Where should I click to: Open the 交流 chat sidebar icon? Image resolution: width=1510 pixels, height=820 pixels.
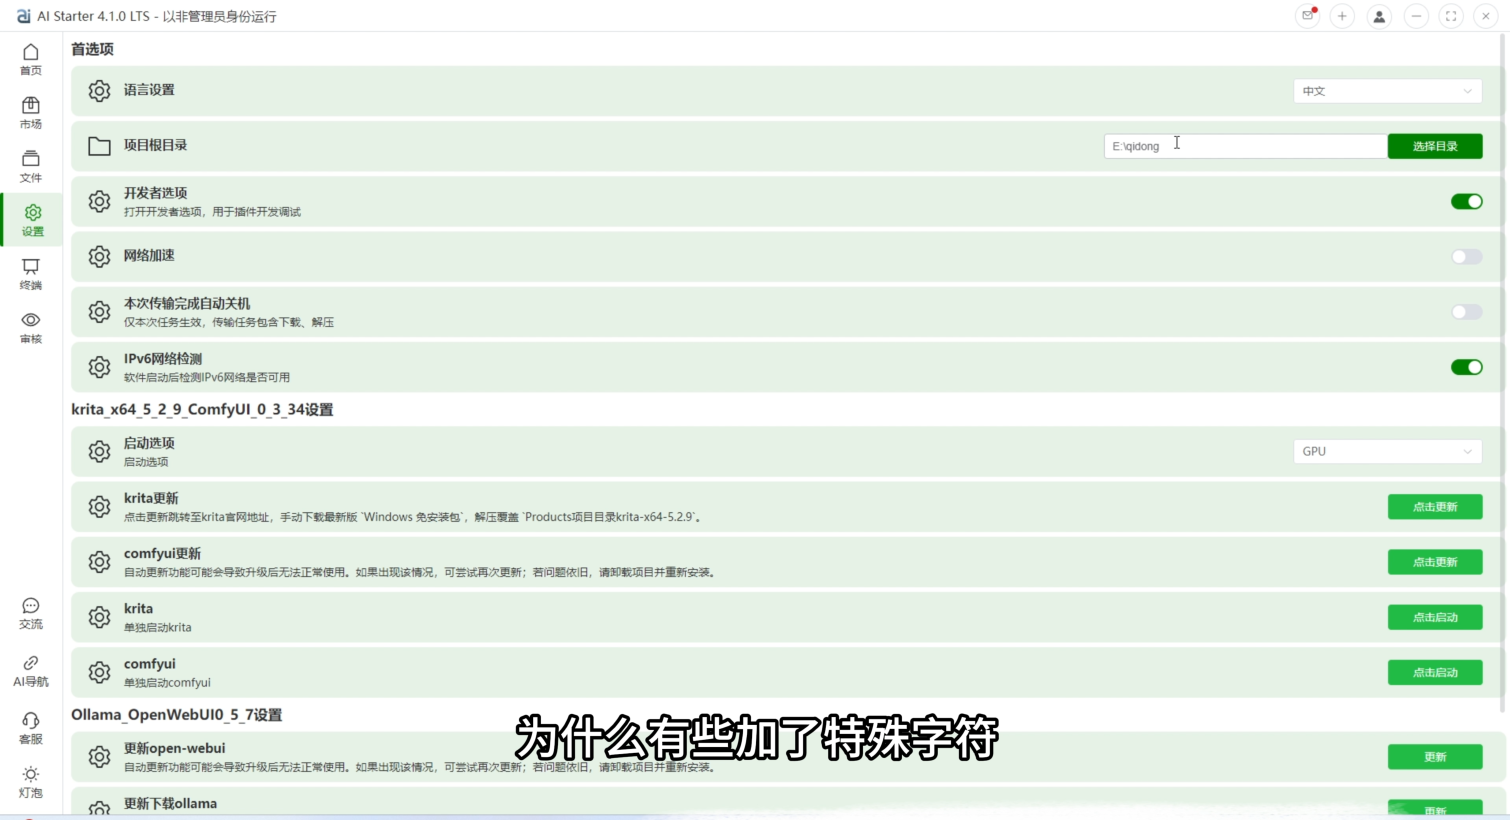31,613
